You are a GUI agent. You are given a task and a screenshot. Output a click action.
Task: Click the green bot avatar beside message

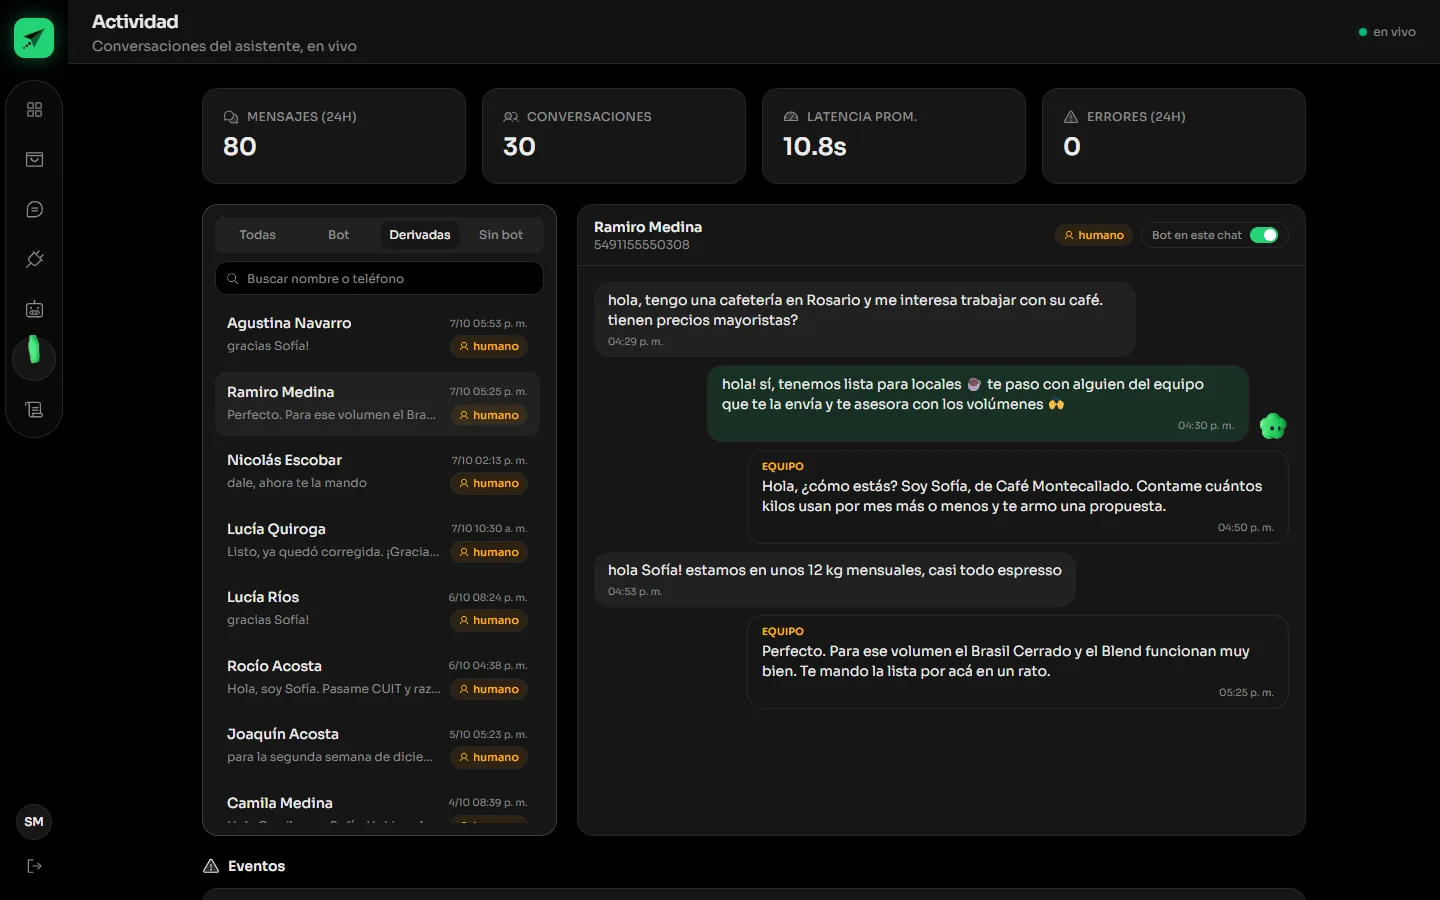(1273, 426)
